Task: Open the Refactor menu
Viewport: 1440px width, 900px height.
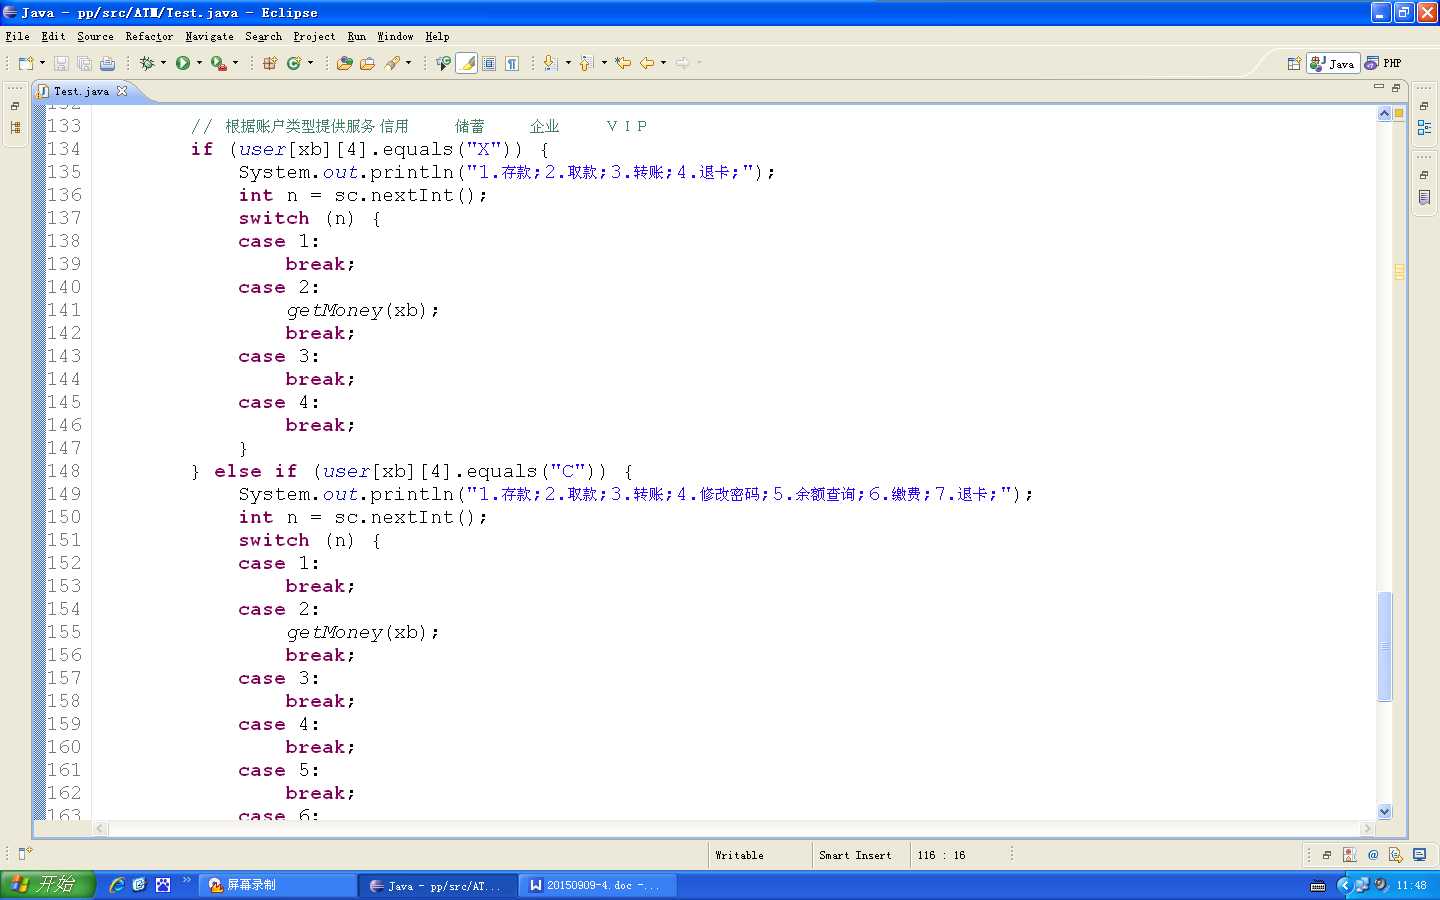Action: tap(149, 36)
